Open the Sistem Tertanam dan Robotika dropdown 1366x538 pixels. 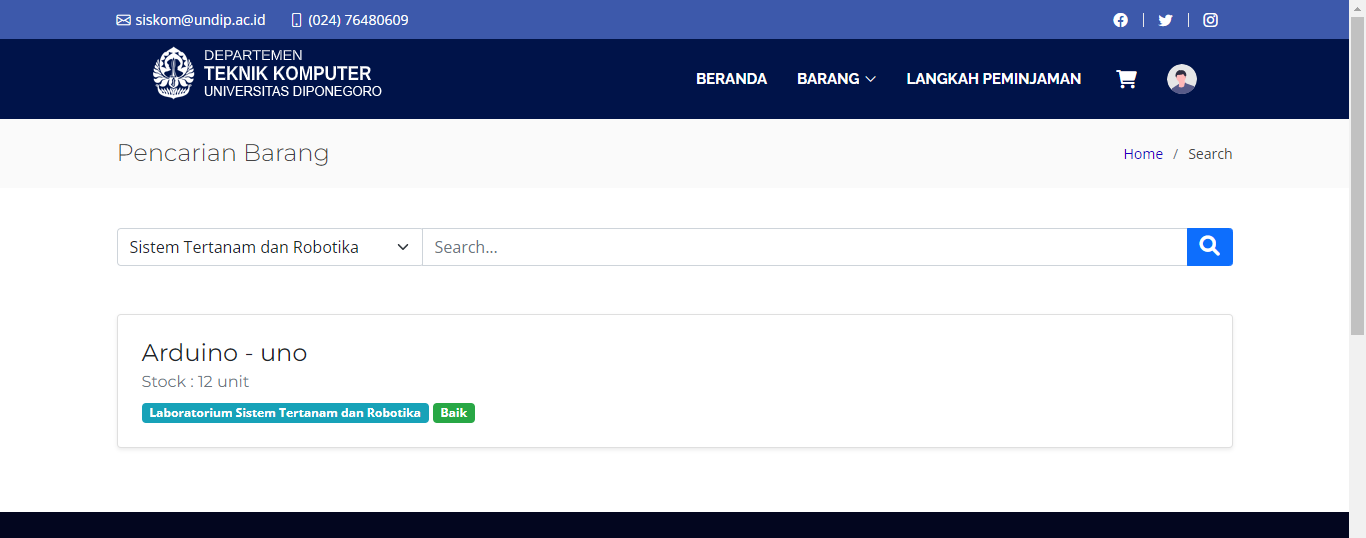pos(269,247)
